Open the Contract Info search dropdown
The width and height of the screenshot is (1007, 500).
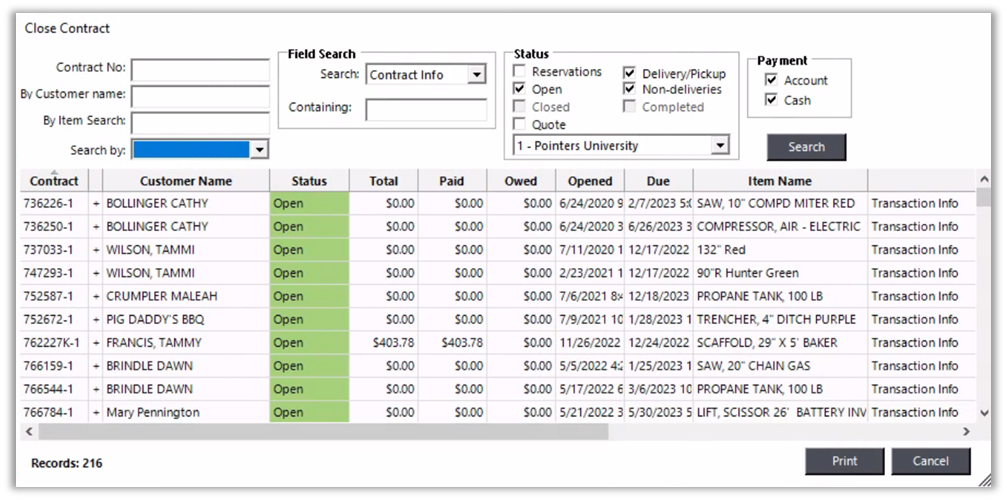point(476,75)
